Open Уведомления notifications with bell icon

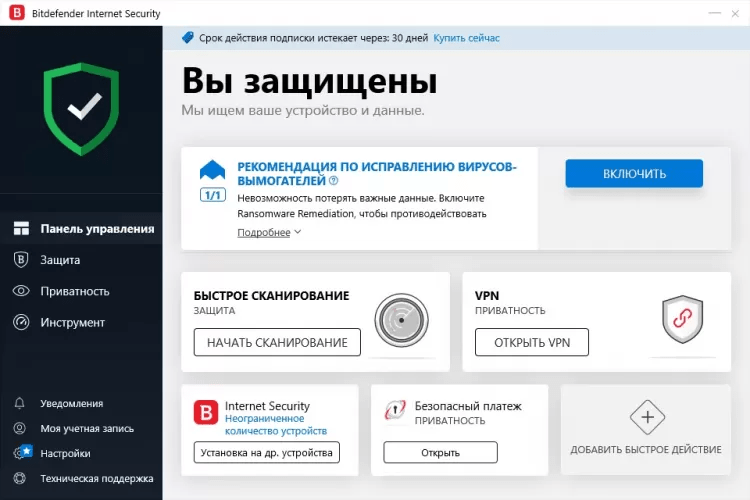point(70,403)
